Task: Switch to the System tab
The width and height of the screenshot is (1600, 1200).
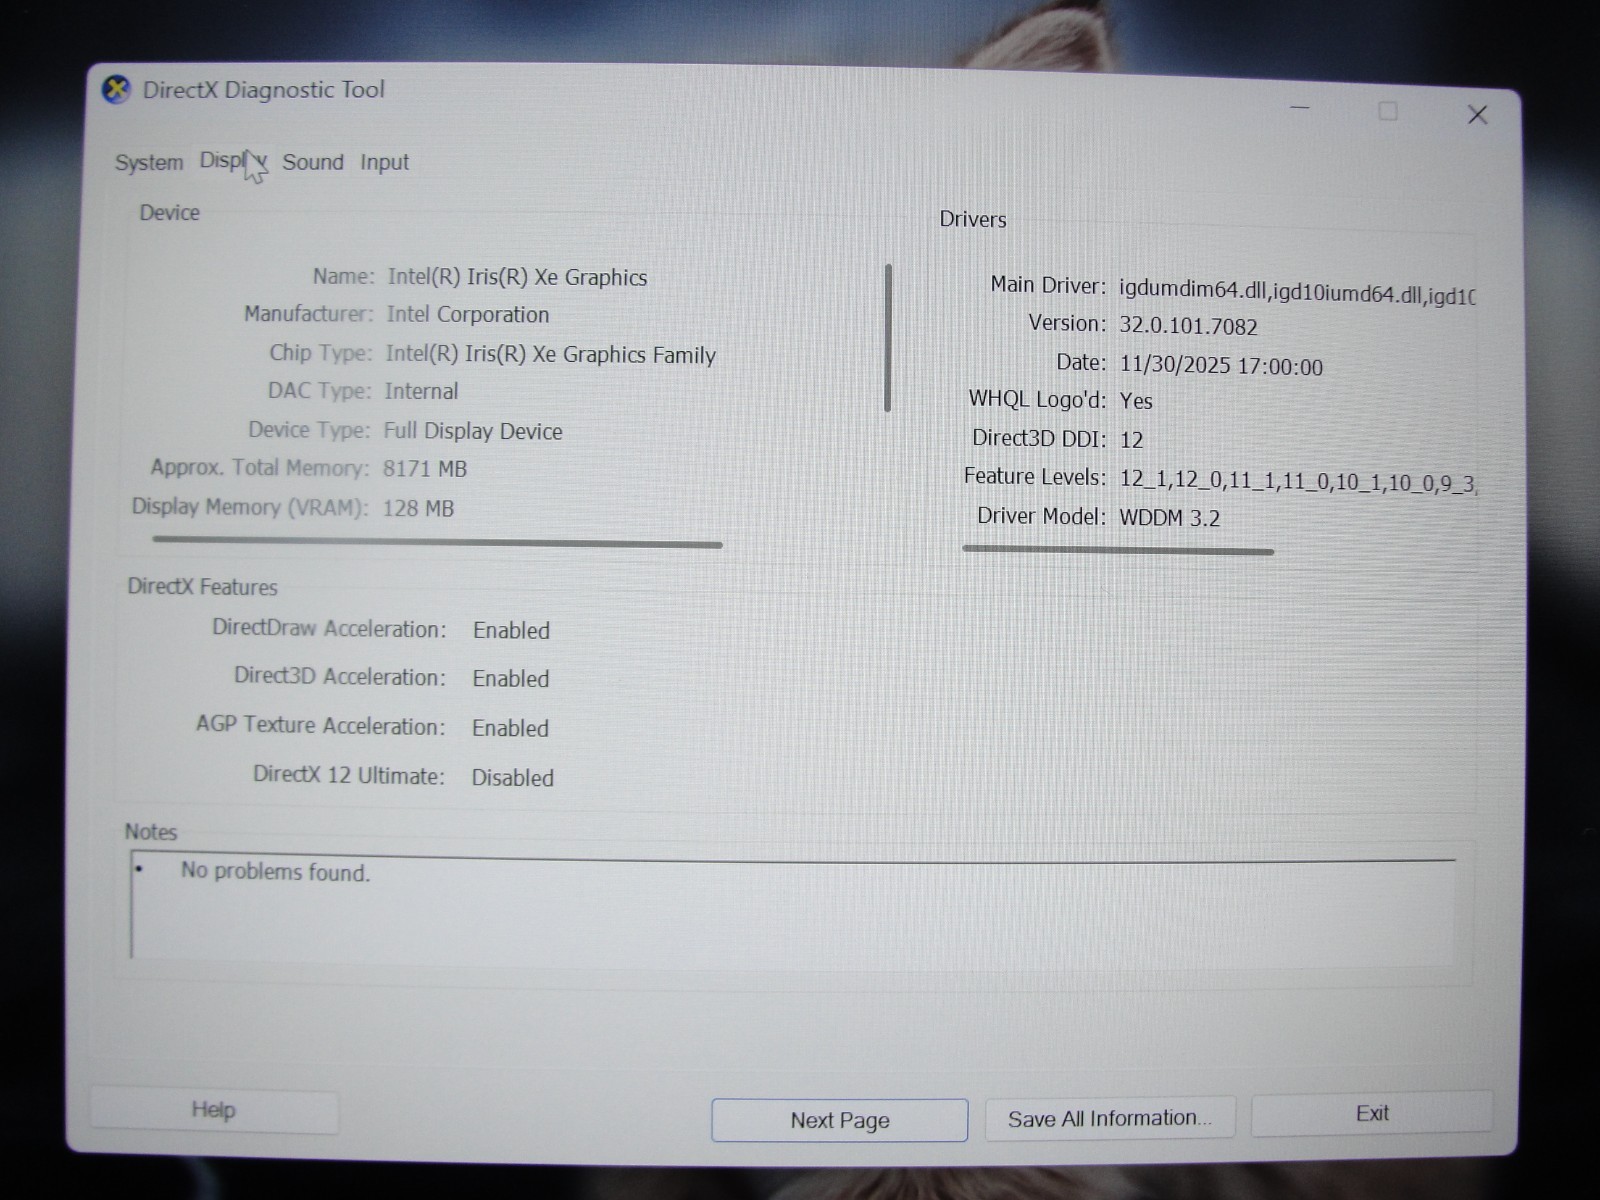Action: click(149, 162)
